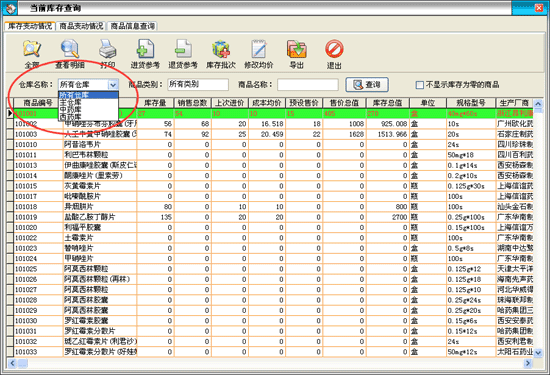Sort by 库存量 column header
The height and width of the screenshot is (375, 550).
[155, 103]
